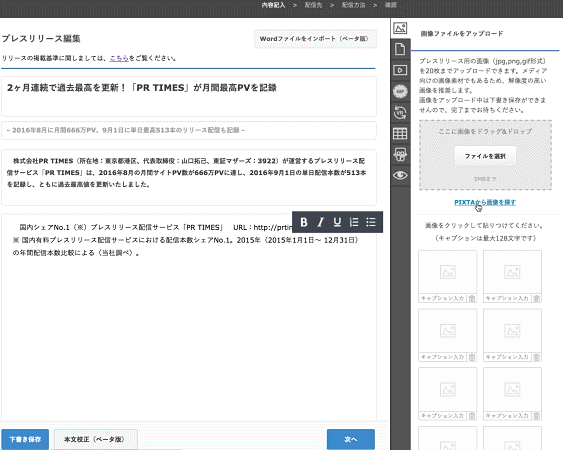The width and height of the screenshot is (563, 450).
Task: Open the video embed panel icon
Action: click(400, 70)
